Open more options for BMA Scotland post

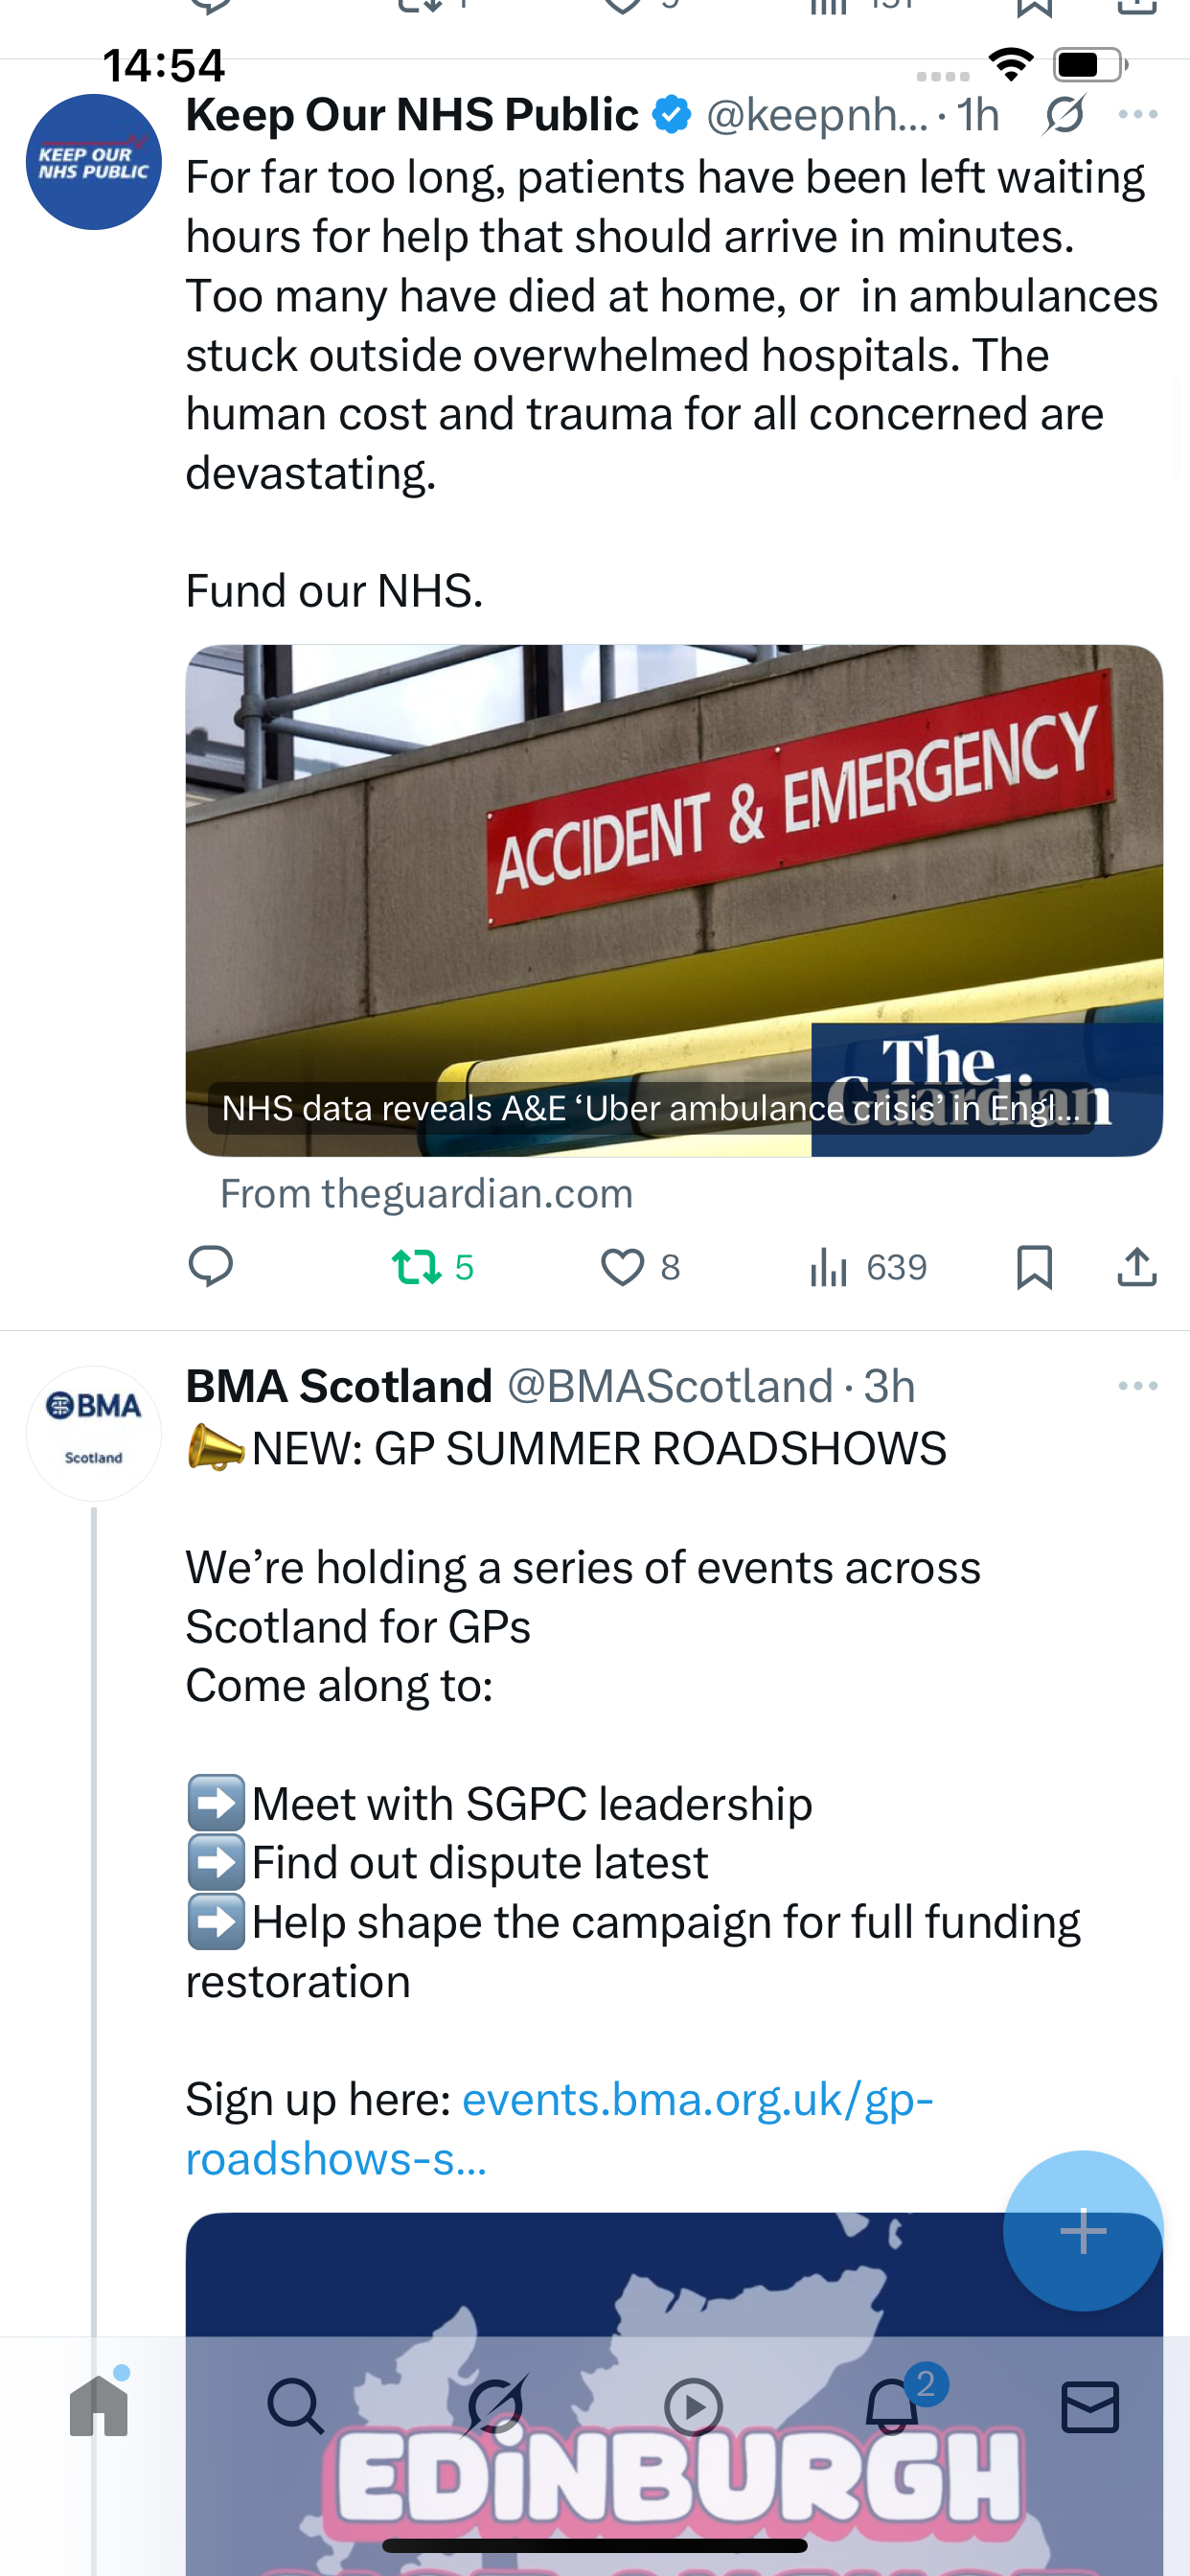click(1138, 1385)
